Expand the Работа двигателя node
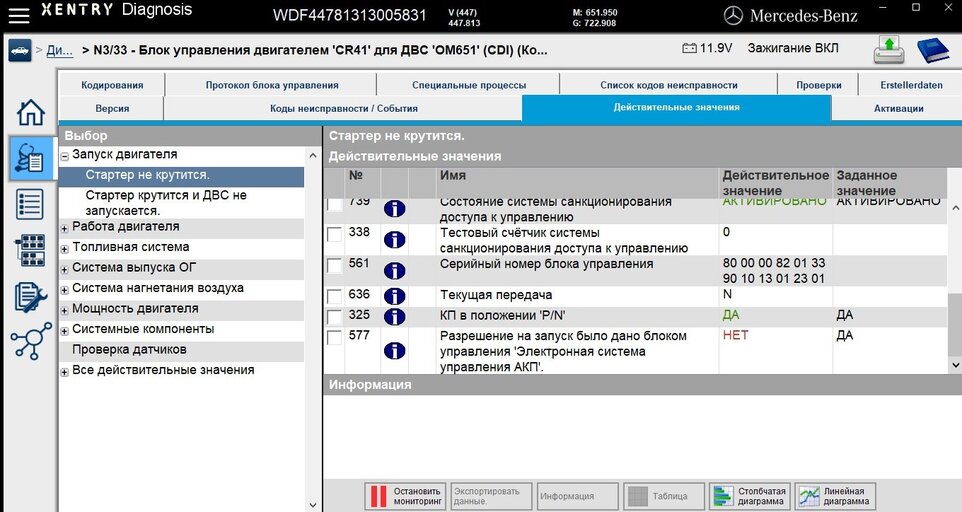The width and height of the screenshot is (962, 512). click(x=64, y=228)
